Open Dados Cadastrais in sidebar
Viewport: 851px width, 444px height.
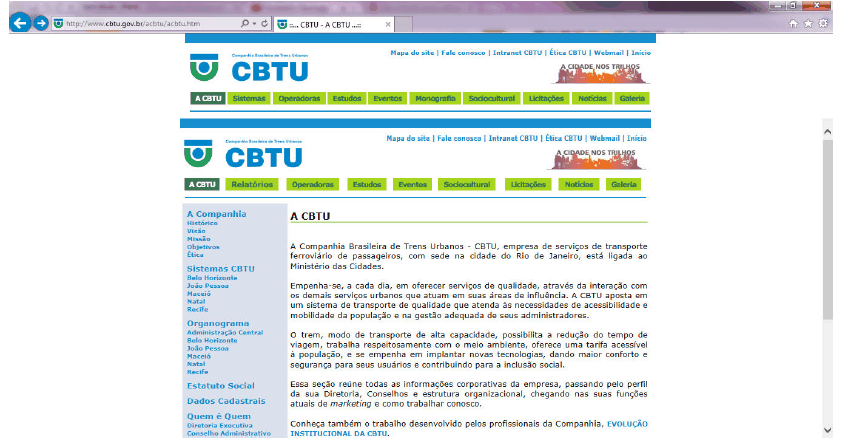point(226,401)
